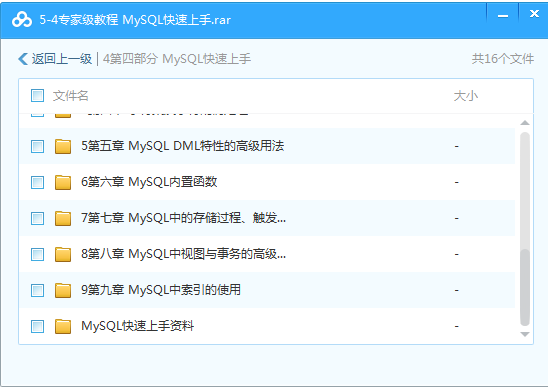Click folder icon of 8第八章 视图与事务 row
This screenshot has width=548, height=389.
click(x=63, y=254)
